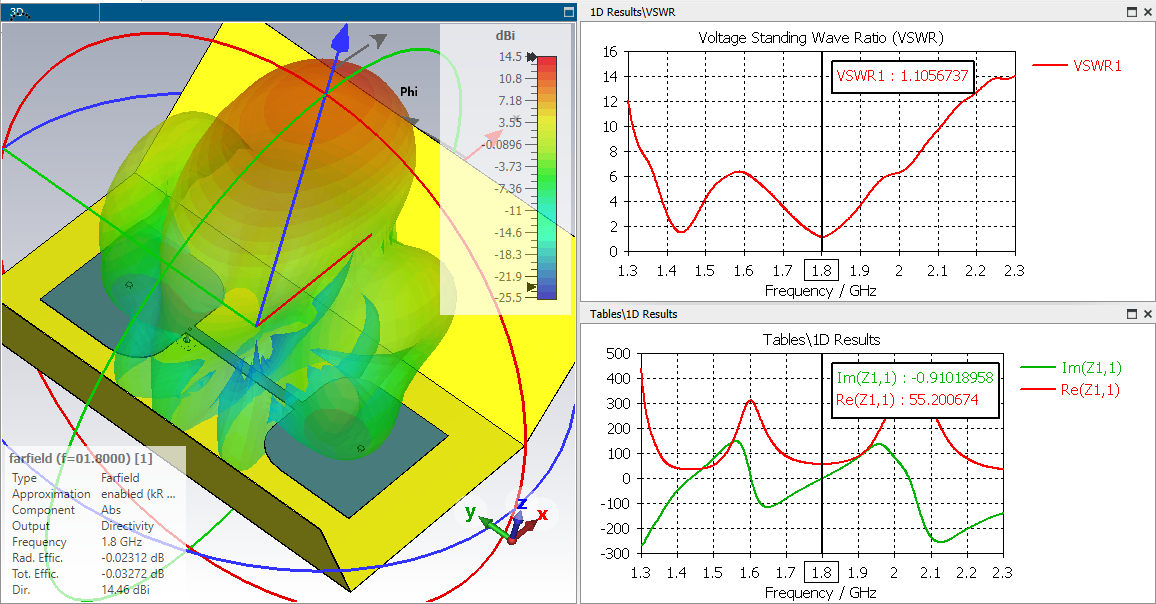Click the VSWR1 marker value readout box
The height and width of the screenshot is (604, 1156).
pyautogui.click(x=902, y=76)
